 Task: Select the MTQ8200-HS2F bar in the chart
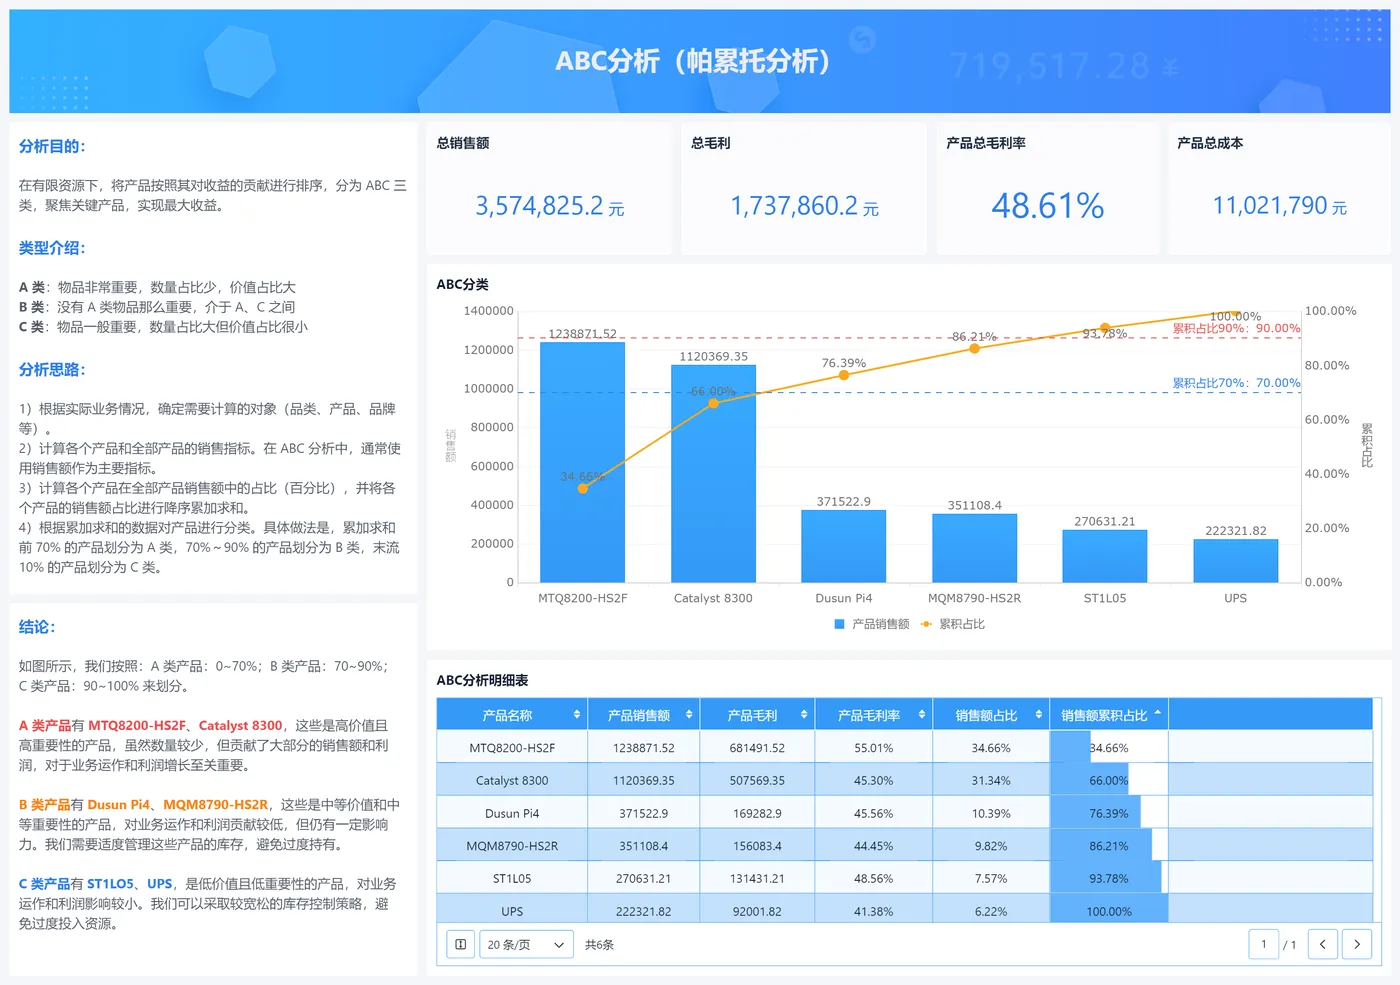(582, 462)
